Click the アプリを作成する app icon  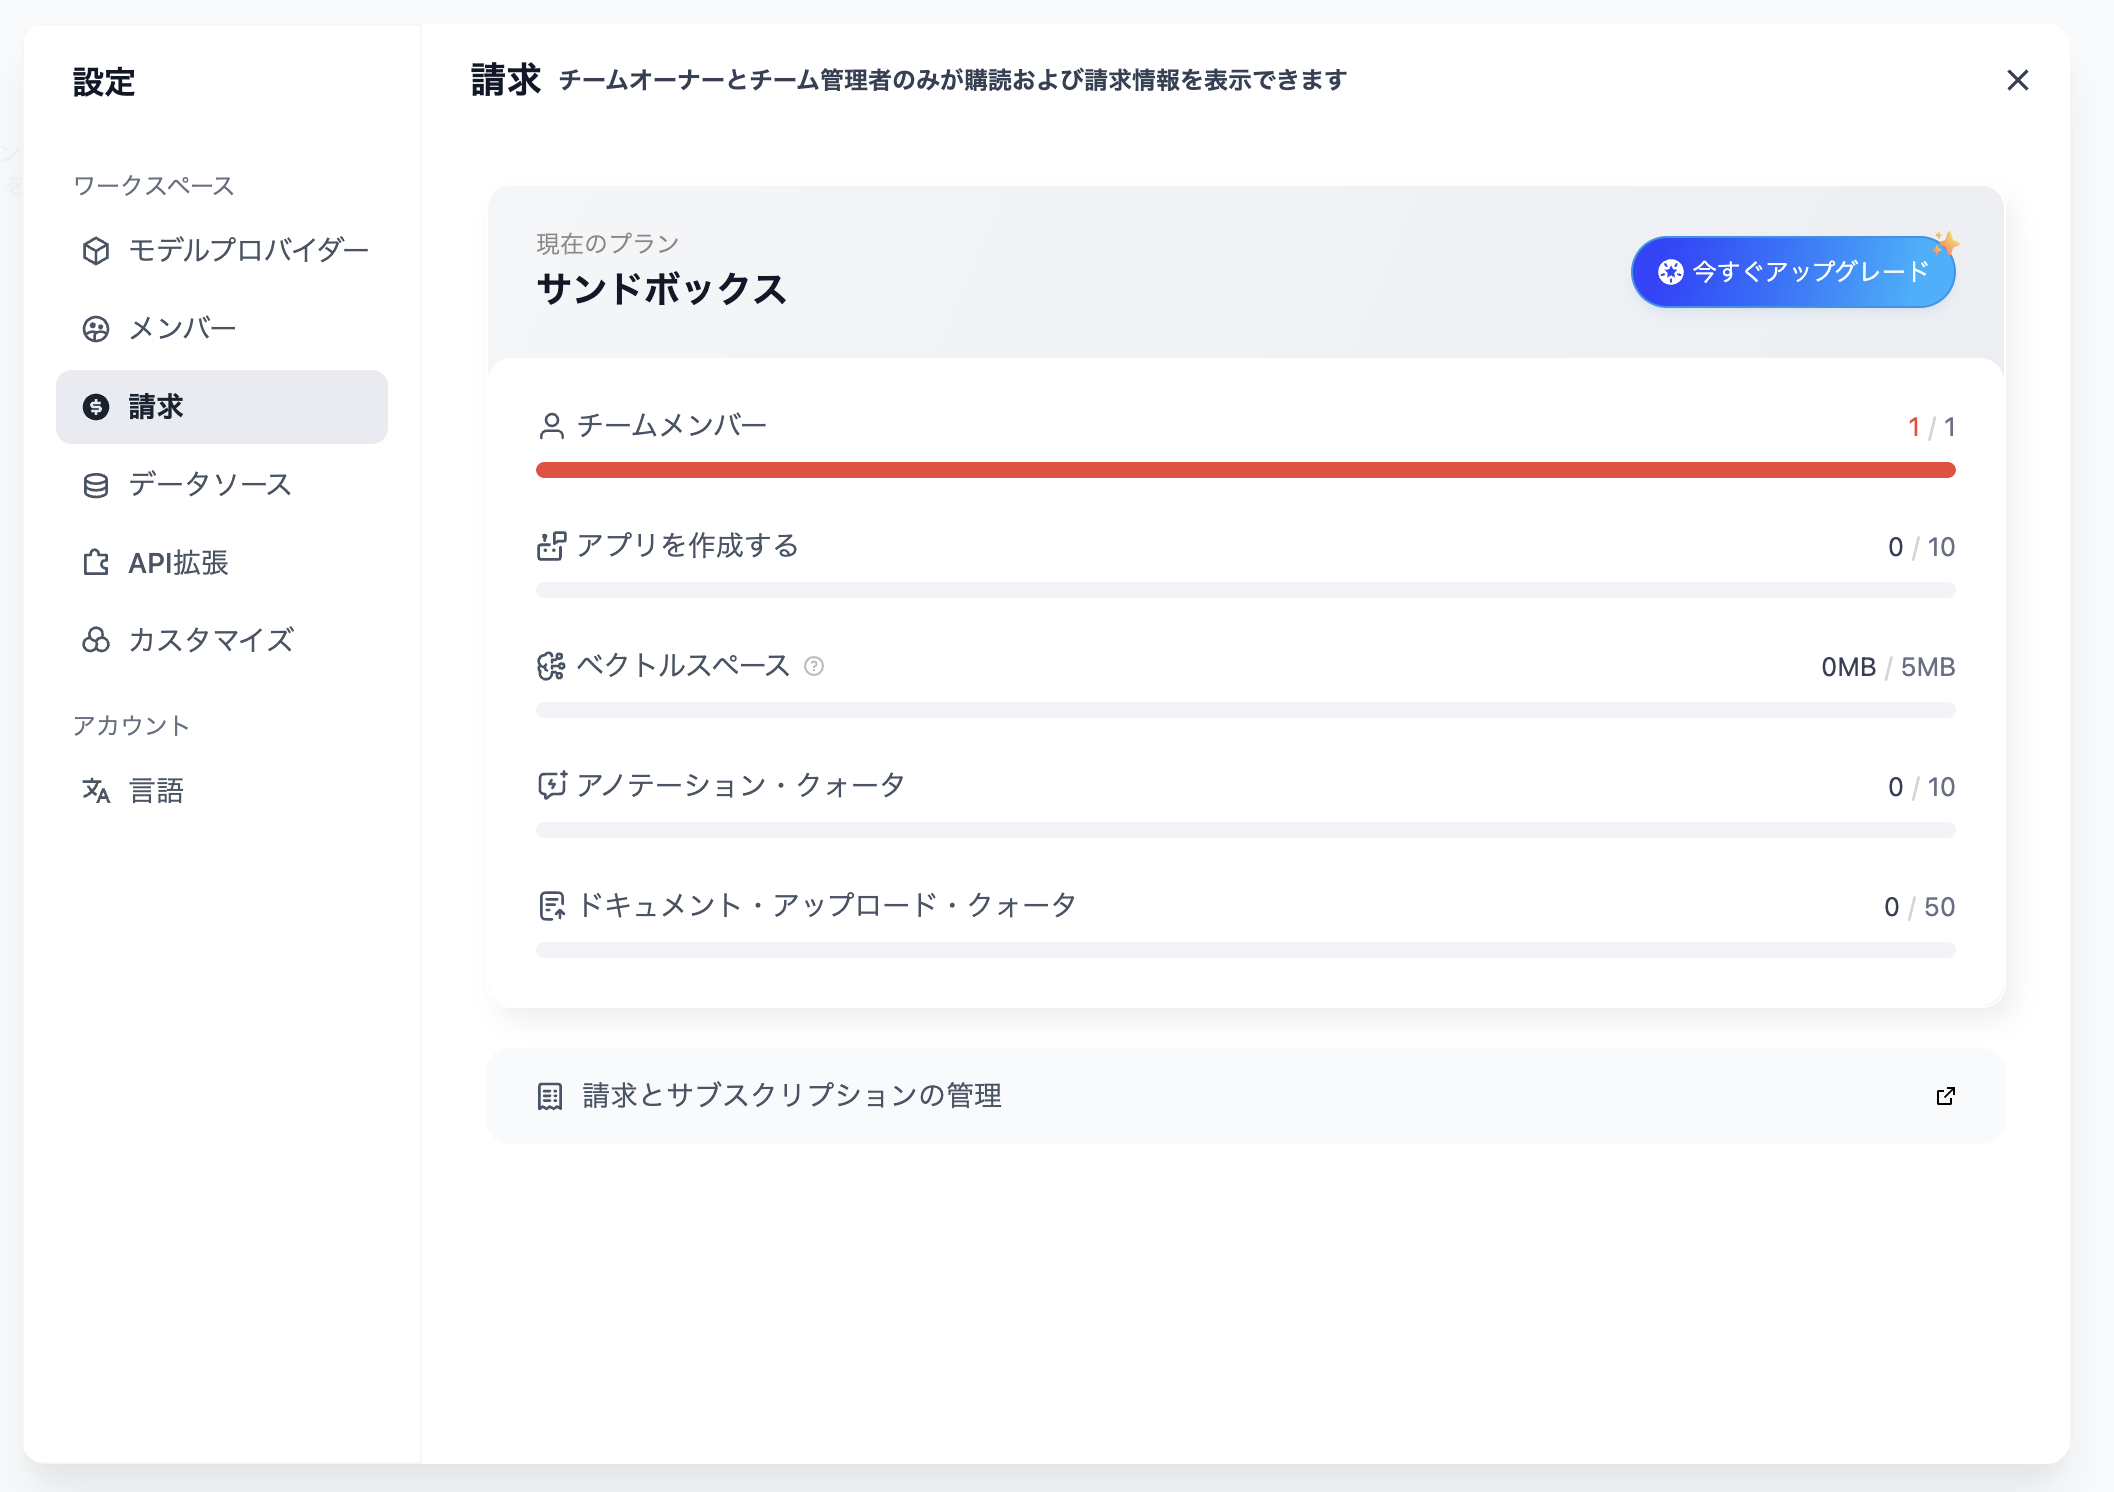[x=551, y=545]
